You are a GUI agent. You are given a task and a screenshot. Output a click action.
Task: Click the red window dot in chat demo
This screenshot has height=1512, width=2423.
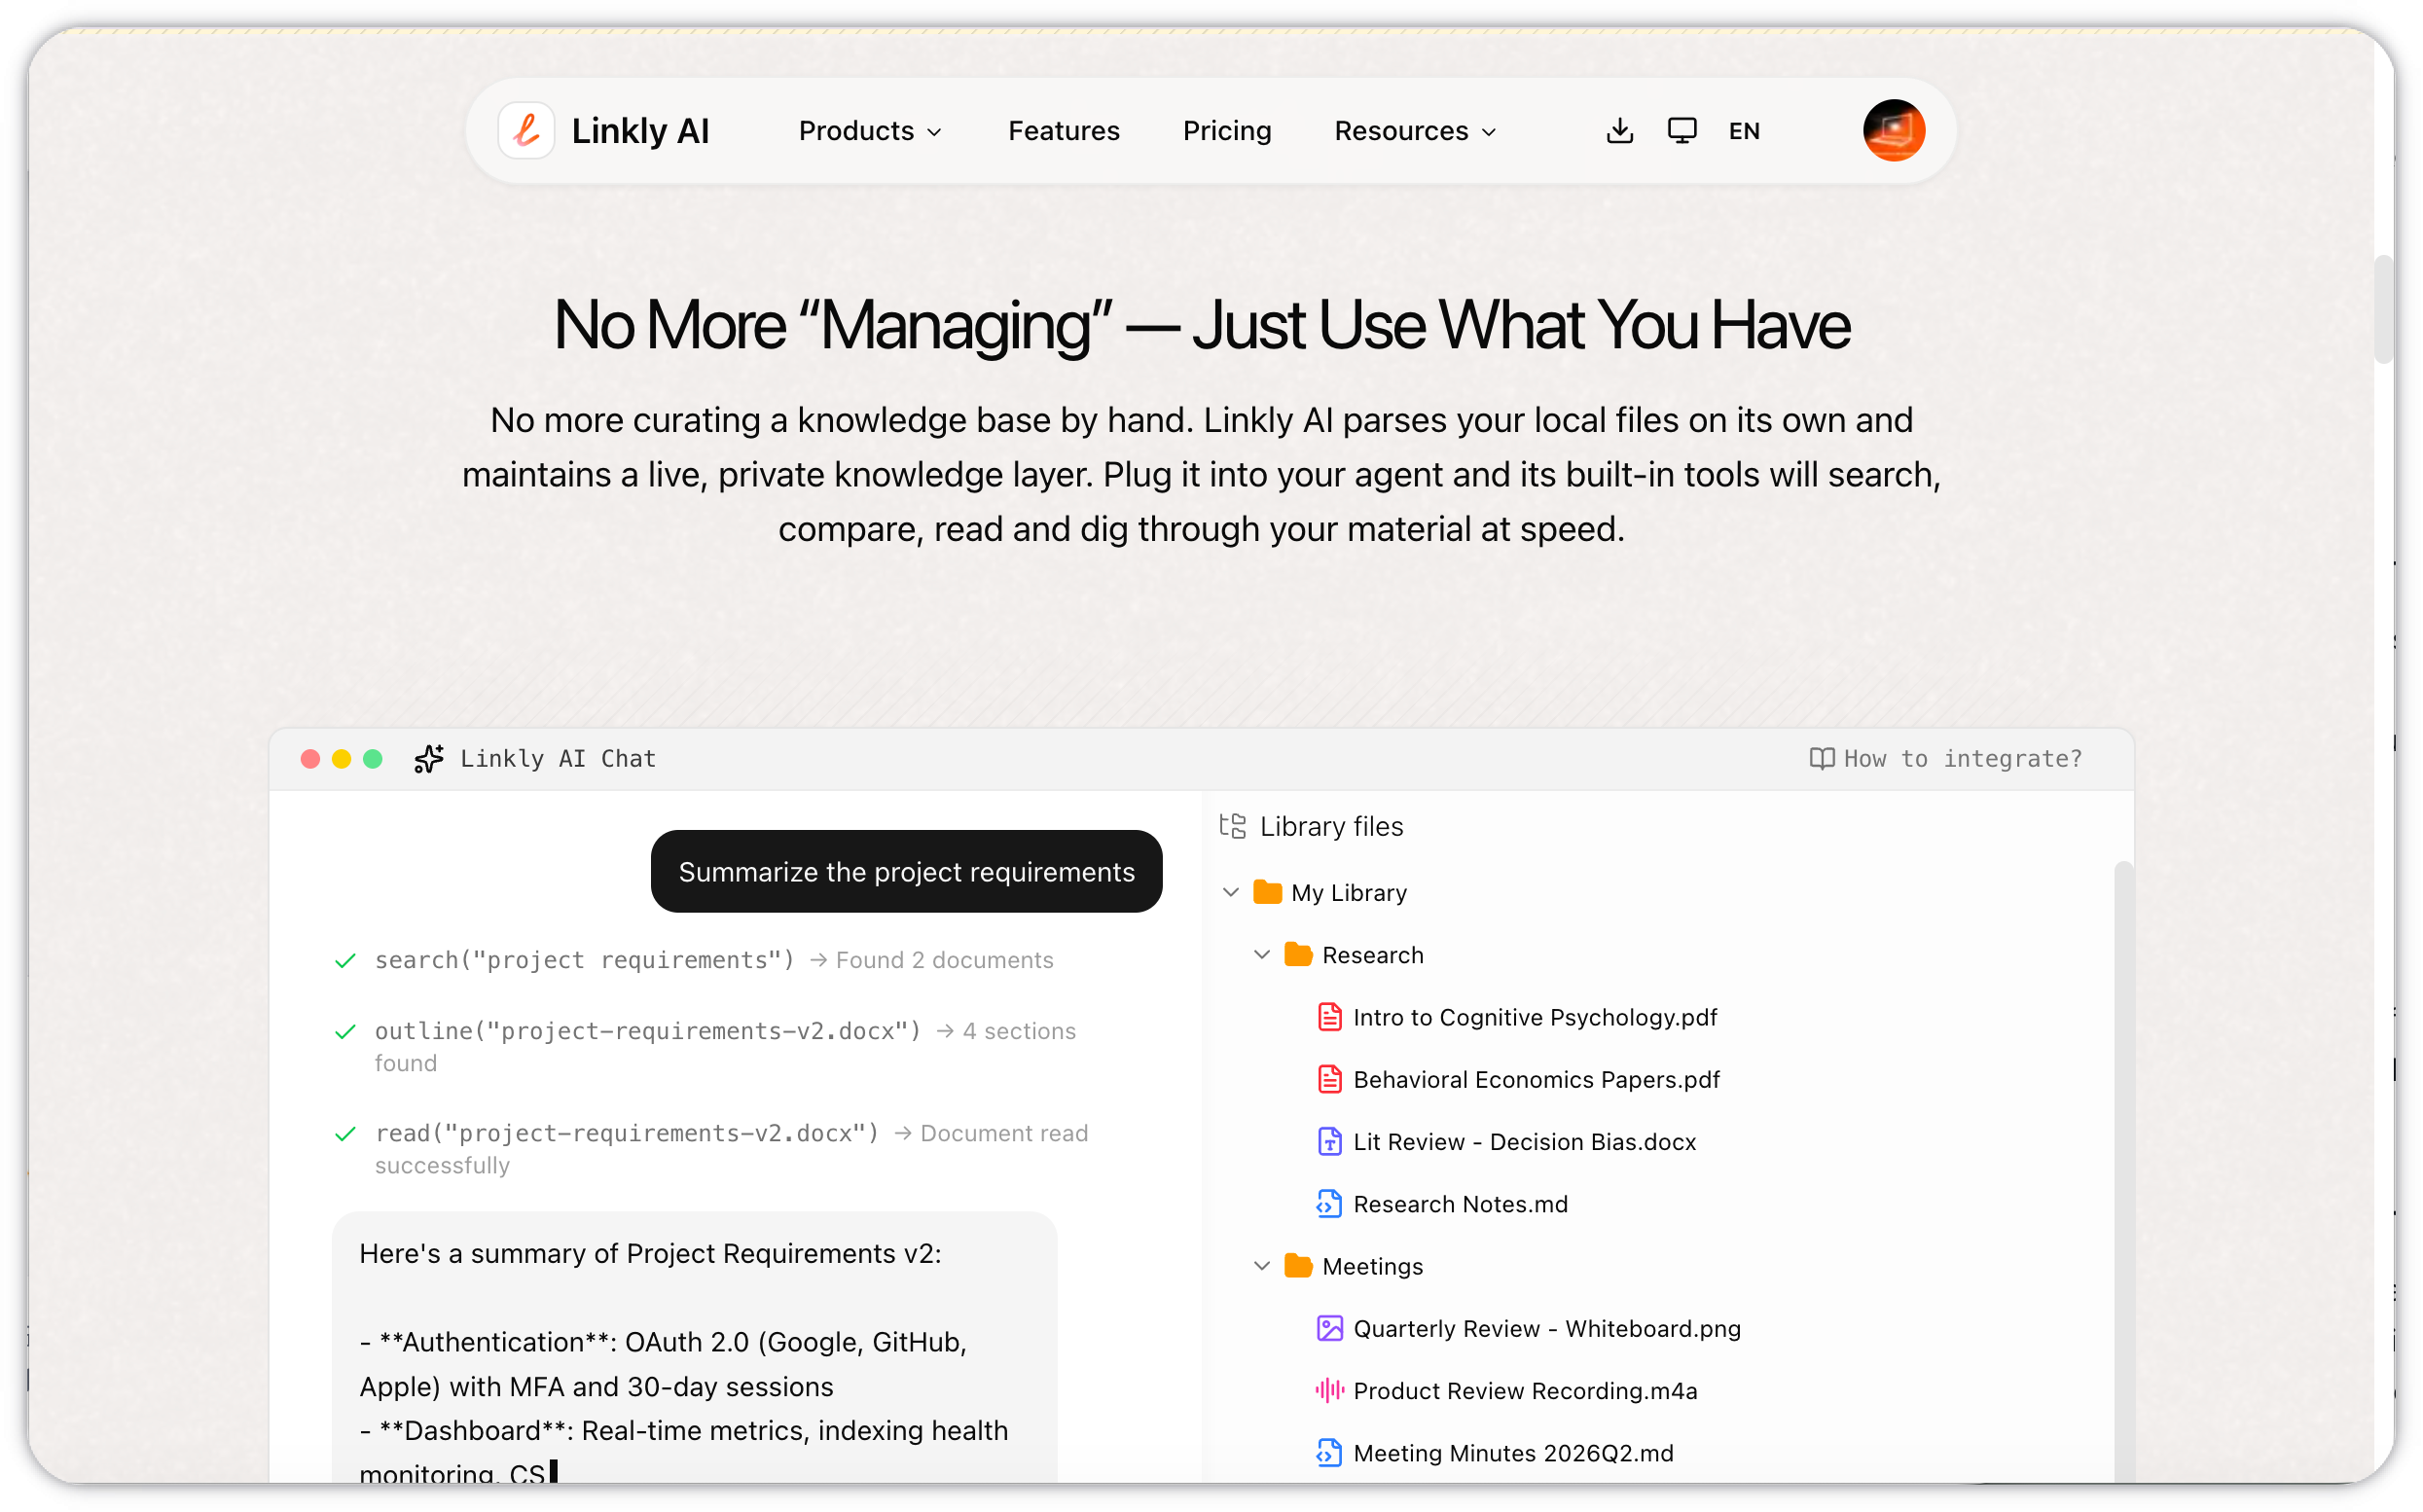310,759
